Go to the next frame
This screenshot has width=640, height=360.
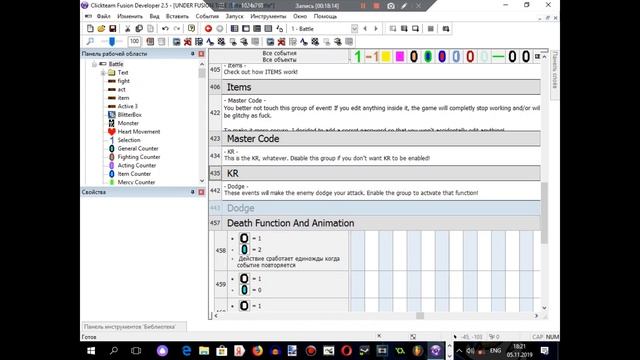(x=376, y=29)
